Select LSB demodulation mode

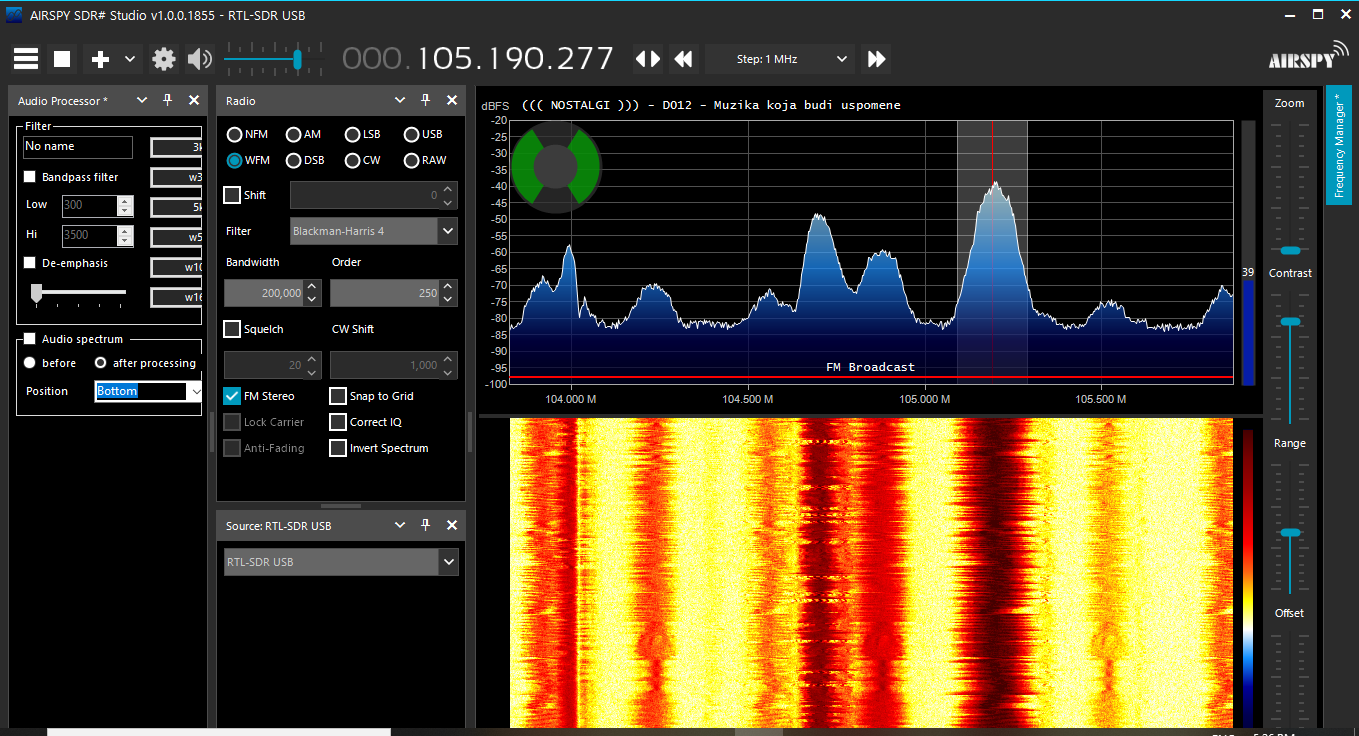coord(363,134)
